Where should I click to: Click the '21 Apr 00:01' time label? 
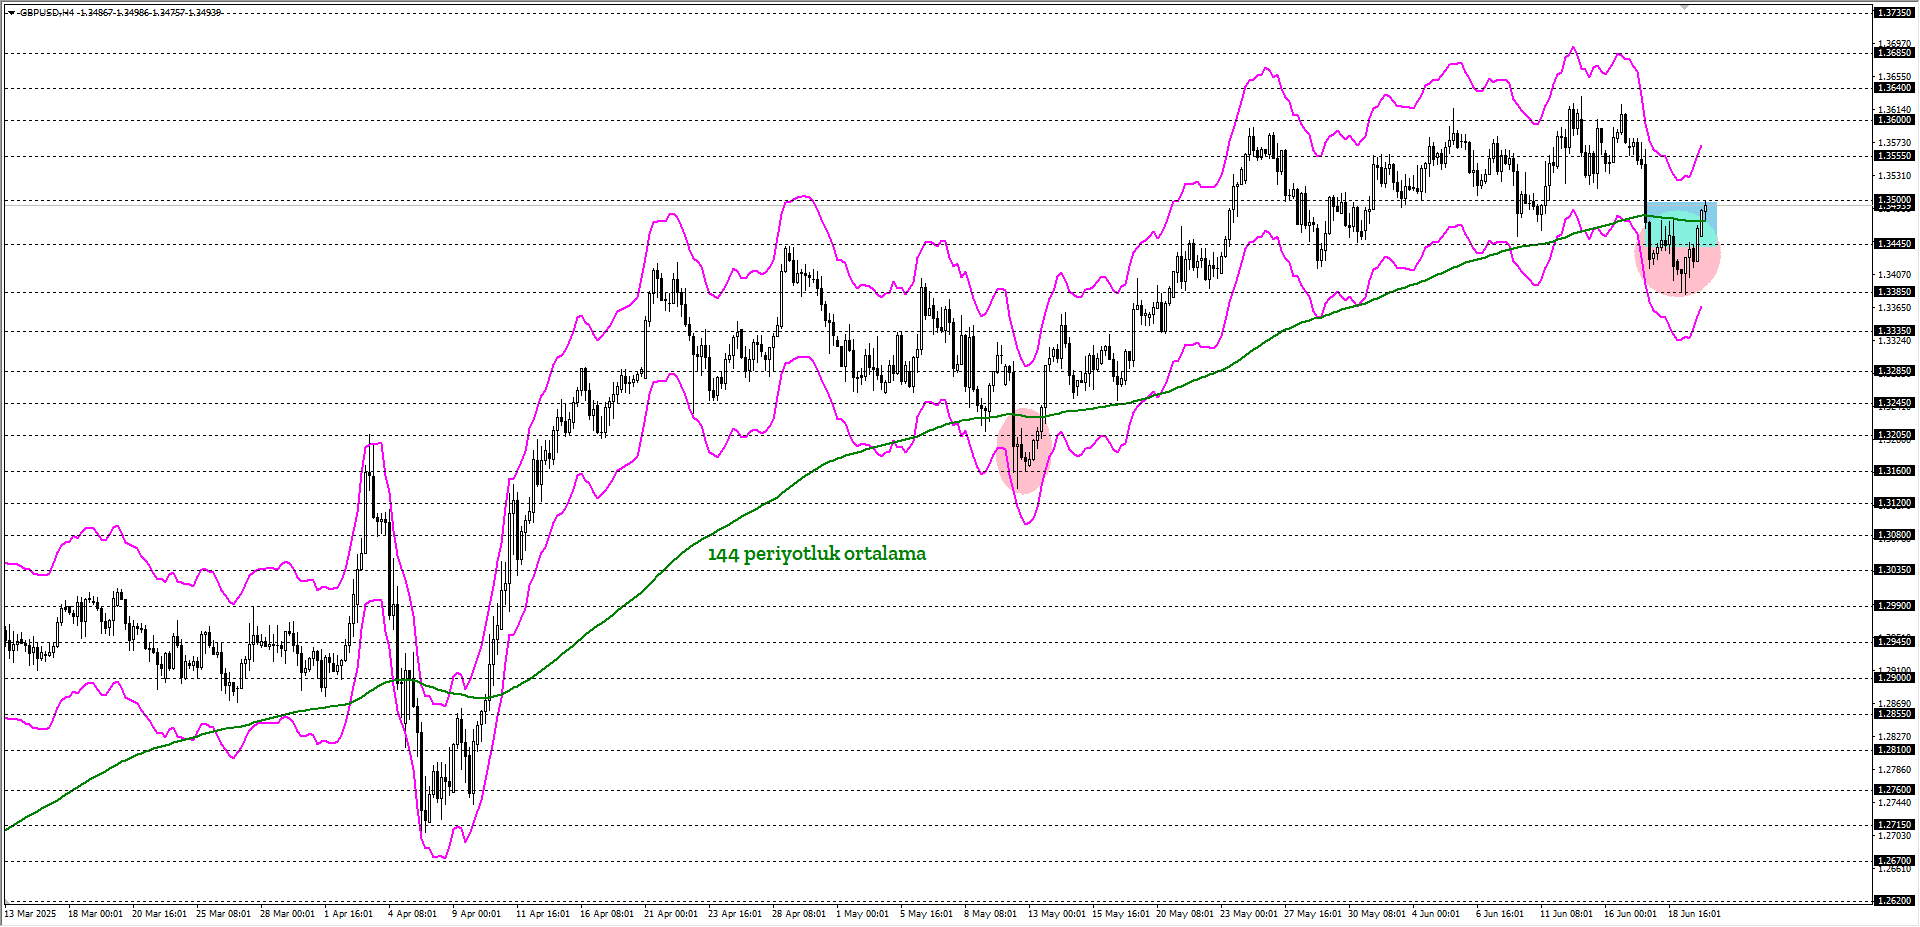671,914
